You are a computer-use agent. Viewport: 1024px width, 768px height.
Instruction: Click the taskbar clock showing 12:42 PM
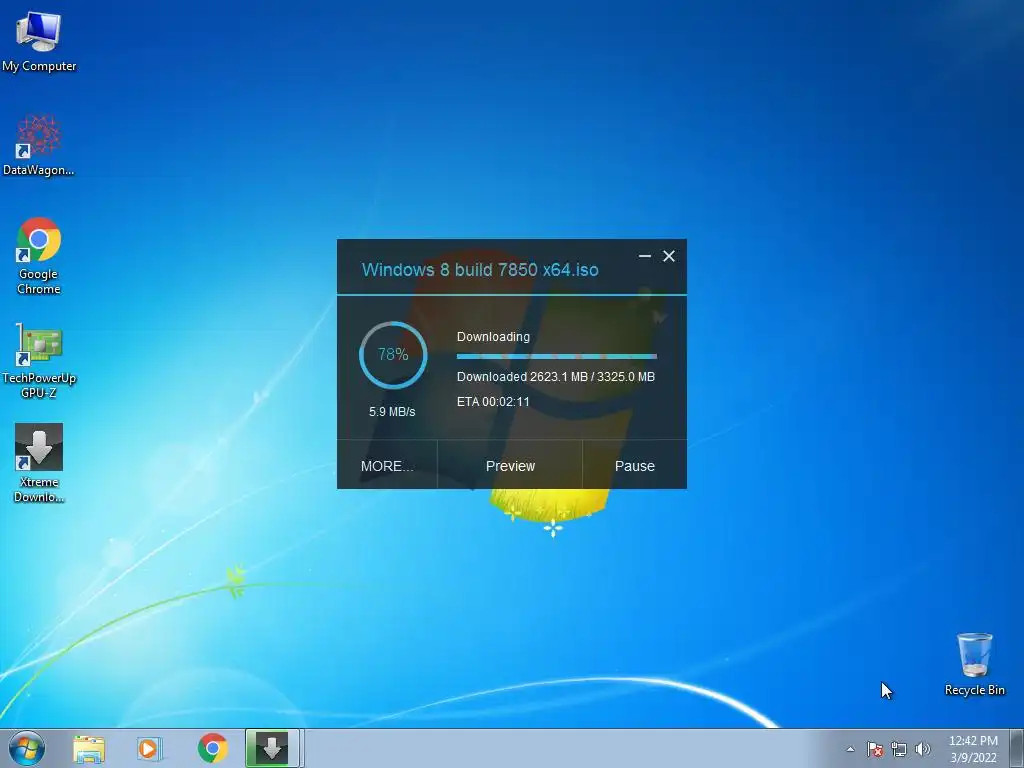973,749
